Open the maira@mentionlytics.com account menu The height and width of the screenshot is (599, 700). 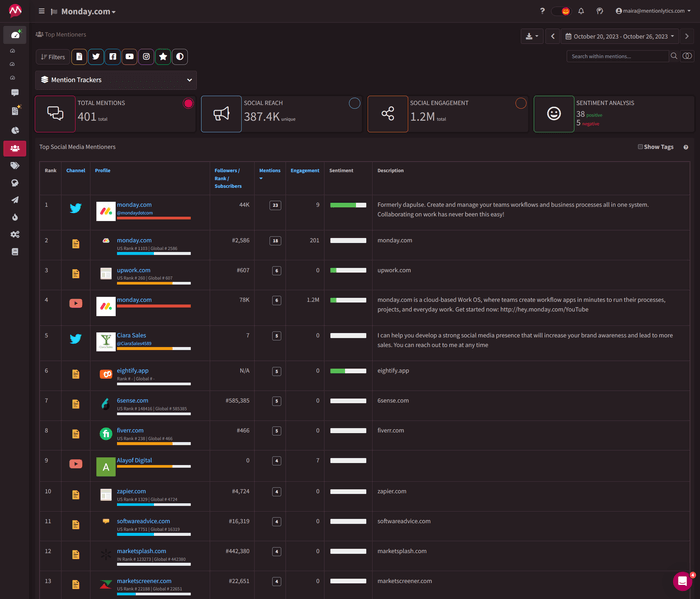653,11
